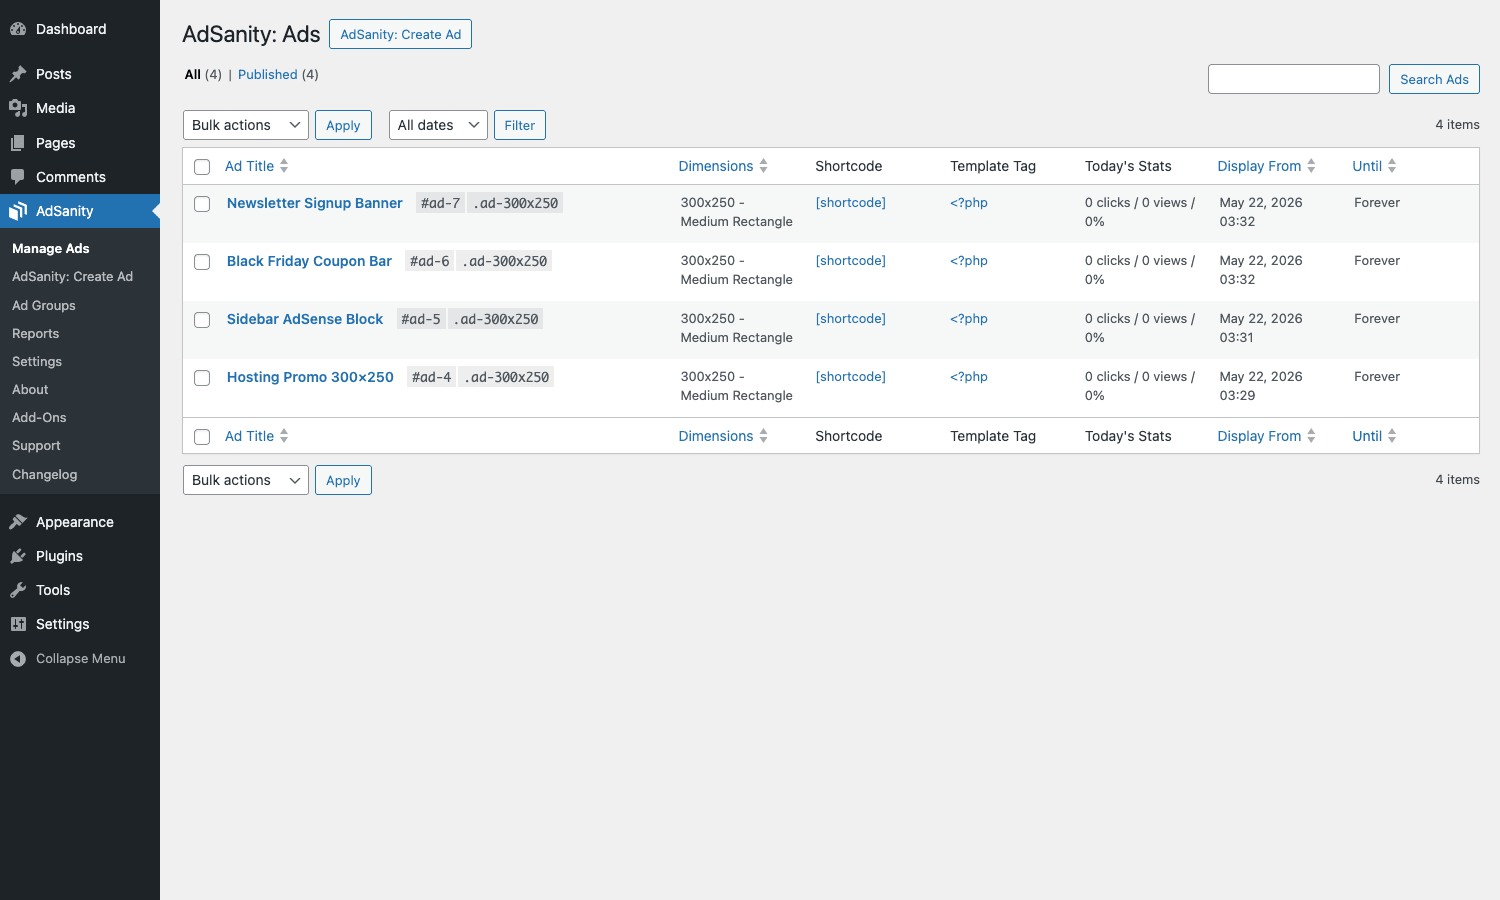
Task: Click the Filter button
Action: tap(519, 125)
